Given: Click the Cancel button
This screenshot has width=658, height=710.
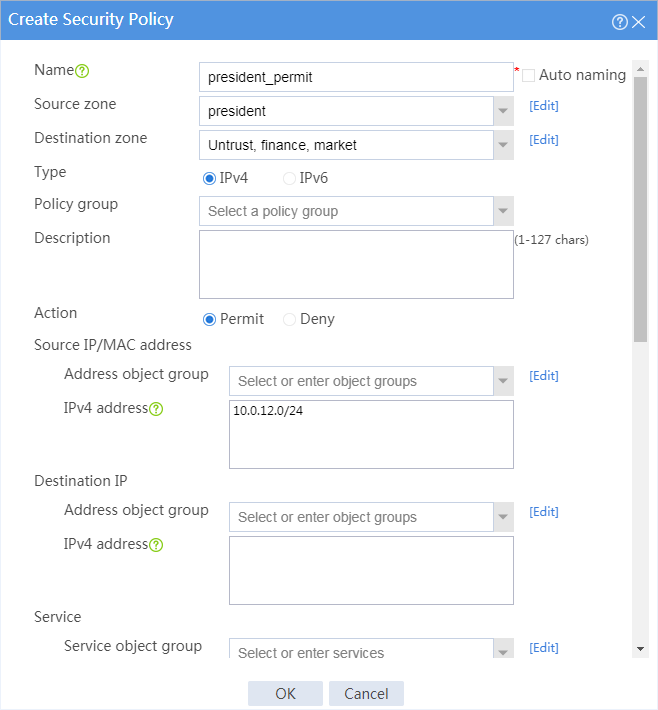Looking at the screenshot, I should [366, 694].
